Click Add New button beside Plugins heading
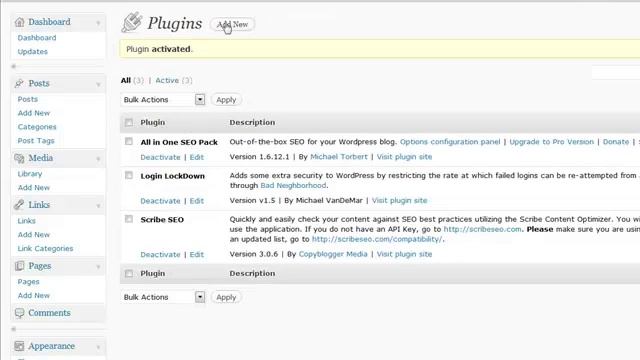 tap(232, 24)
